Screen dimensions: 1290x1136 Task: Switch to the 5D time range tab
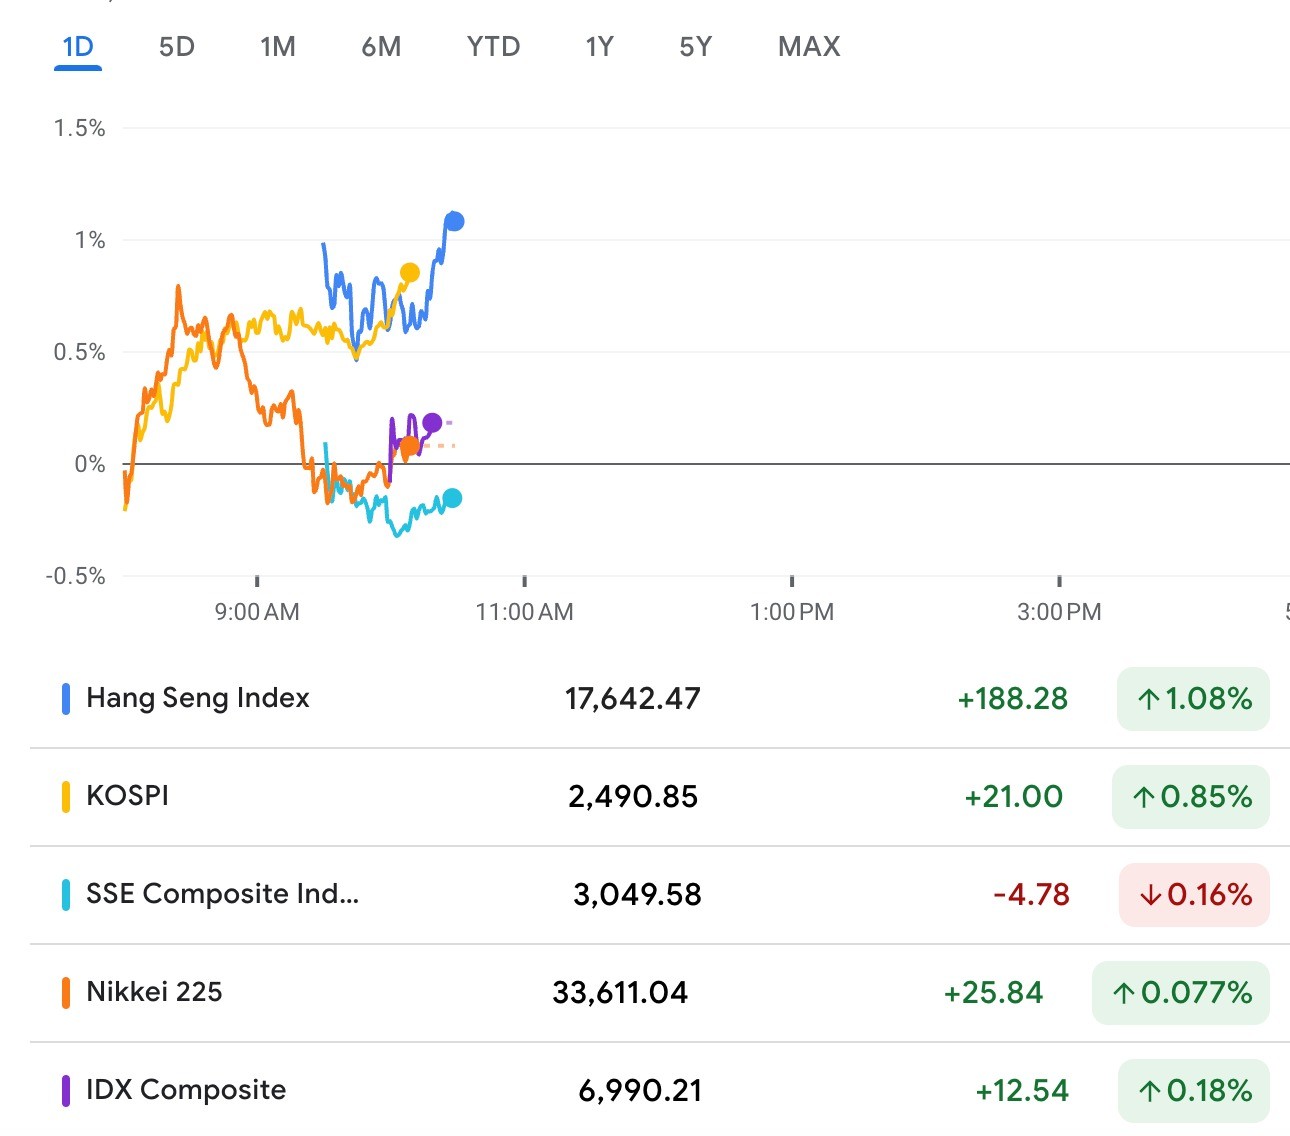(177, 47)
